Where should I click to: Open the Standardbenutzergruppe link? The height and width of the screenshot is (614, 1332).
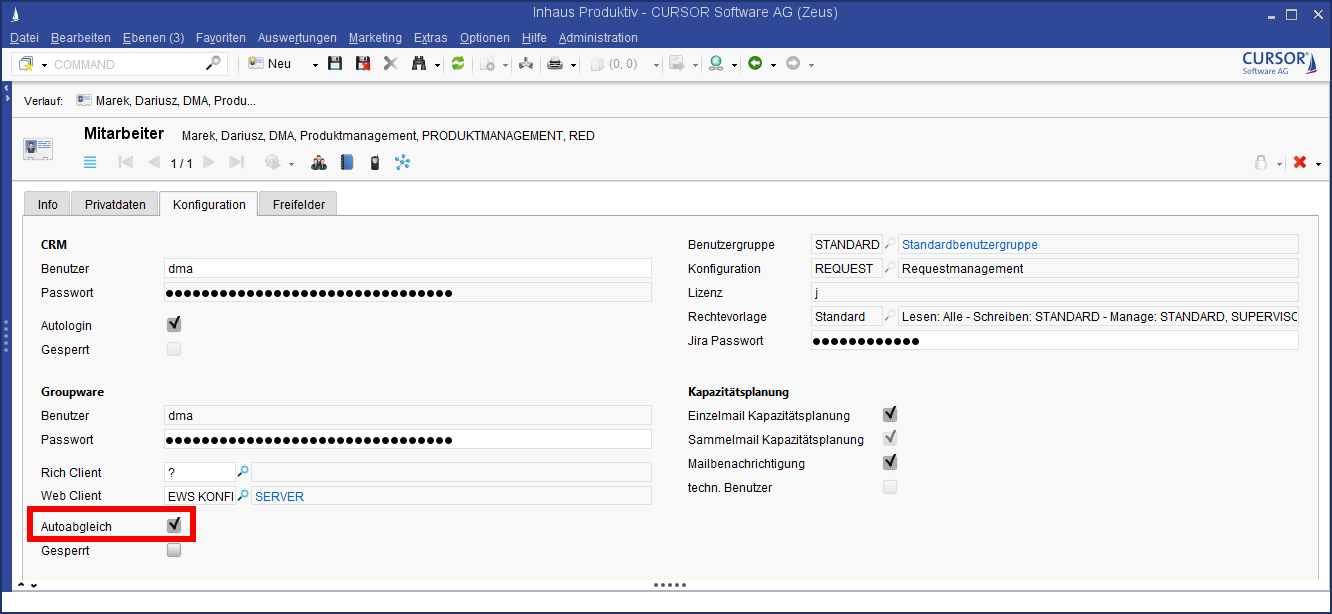tap(969, 244)
